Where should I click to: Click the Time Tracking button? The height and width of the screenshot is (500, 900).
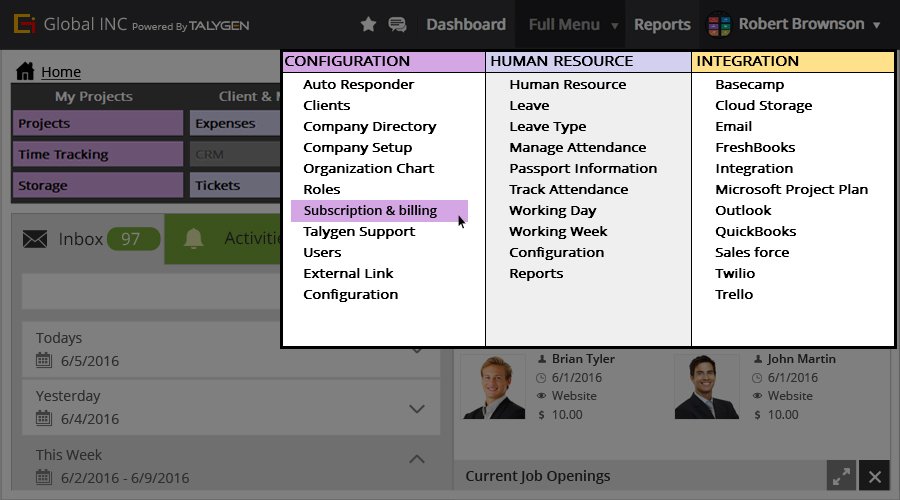[98, 154]
